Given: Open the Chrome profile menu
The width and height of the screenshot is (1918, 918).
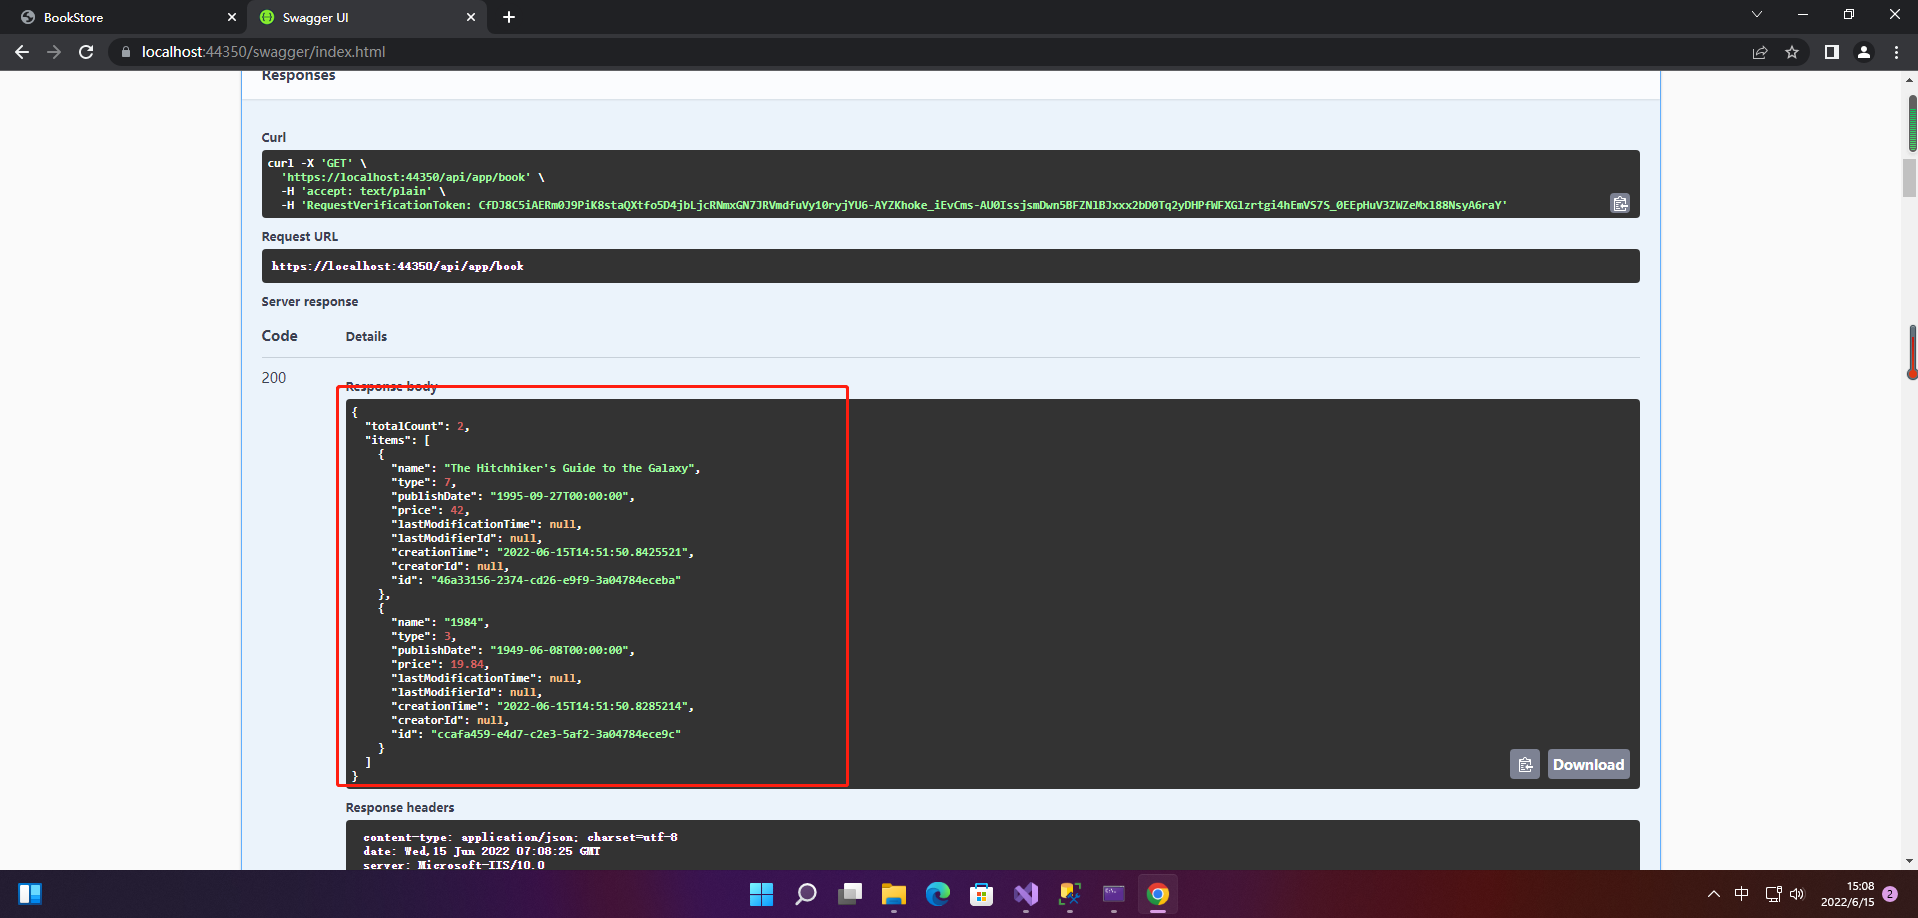Looking at the screenshot, I should click(1864, 52).
